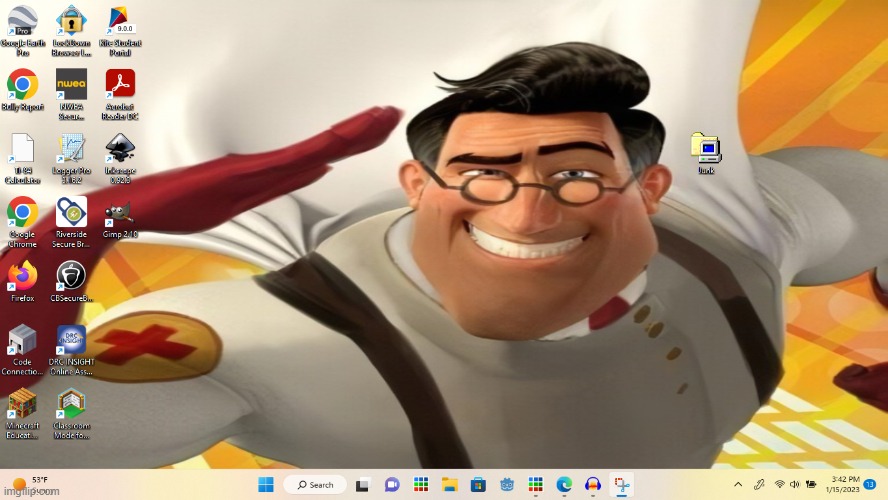Open the 53°F weather widget
The width and height of the screenshot is (888, 500).
[33, 485]
